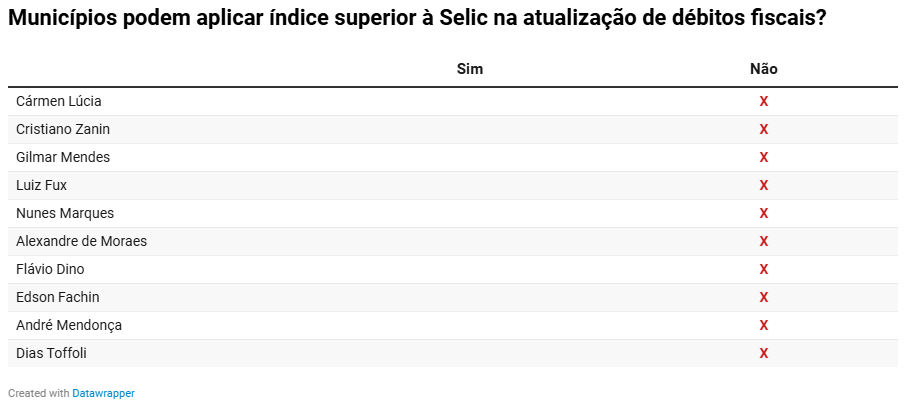Click the red X in Cármen Lúcia's row

tap(764, 101)
